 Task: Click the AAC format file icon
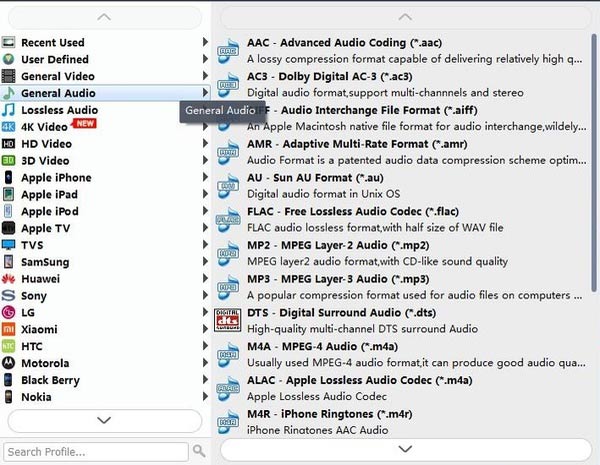(229, 50)
